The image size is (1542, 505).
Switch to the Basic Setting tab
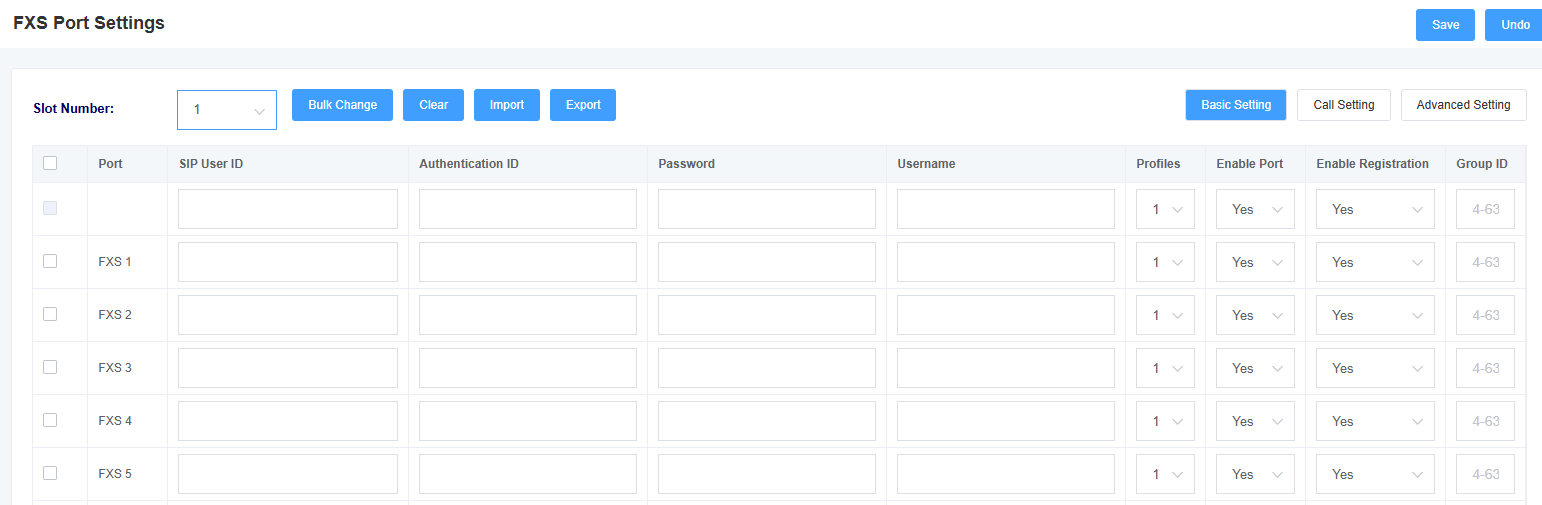1236,105
